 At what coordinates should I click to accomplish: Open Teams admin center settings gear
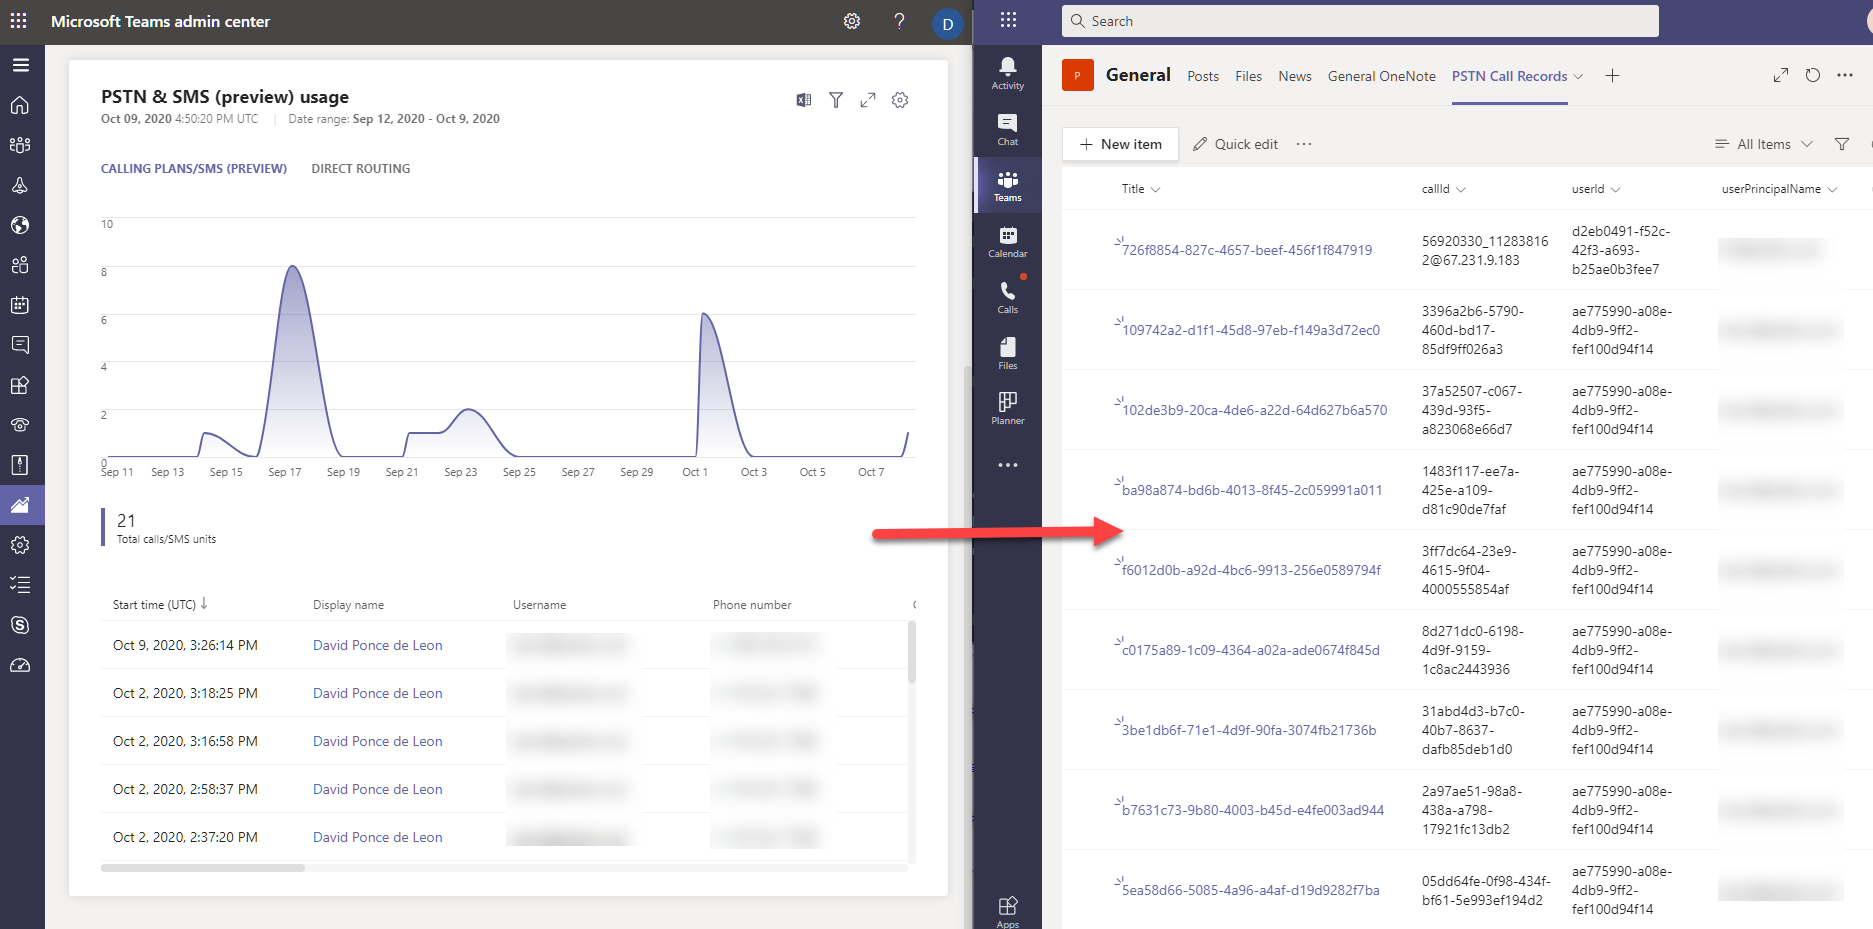point(851,21)
